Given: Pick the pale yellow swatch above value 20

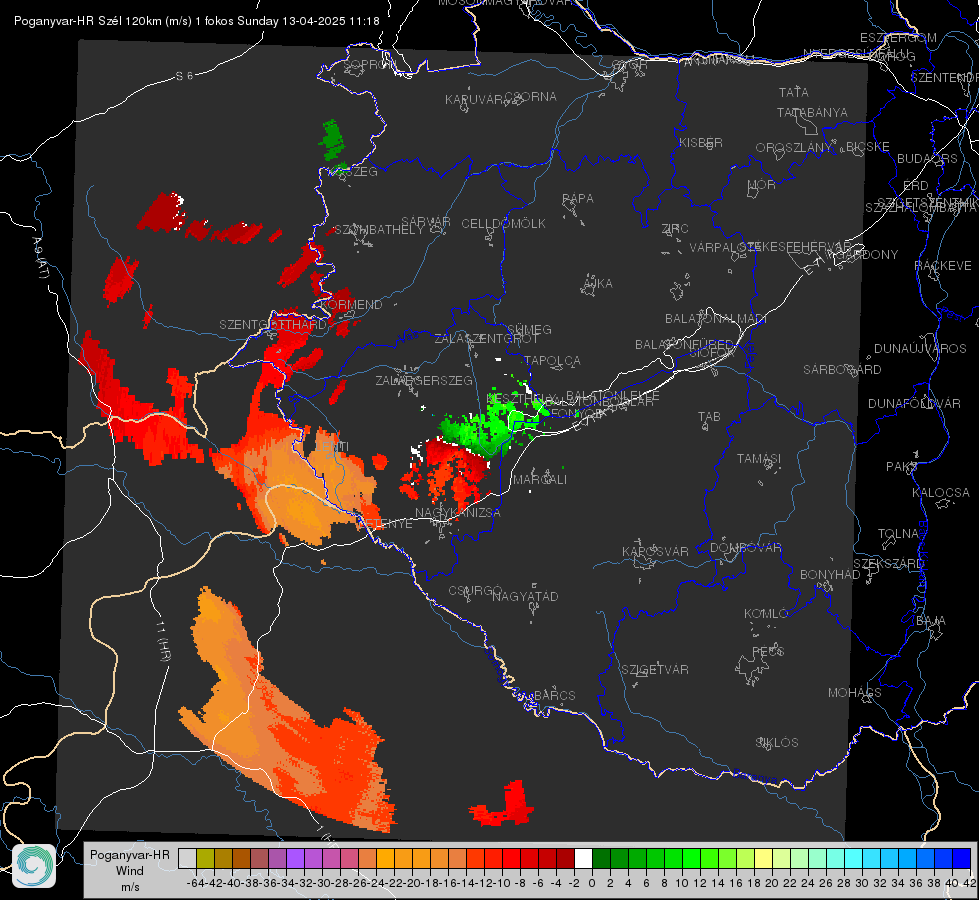Looking at the screenshot, I should point(764,859).
